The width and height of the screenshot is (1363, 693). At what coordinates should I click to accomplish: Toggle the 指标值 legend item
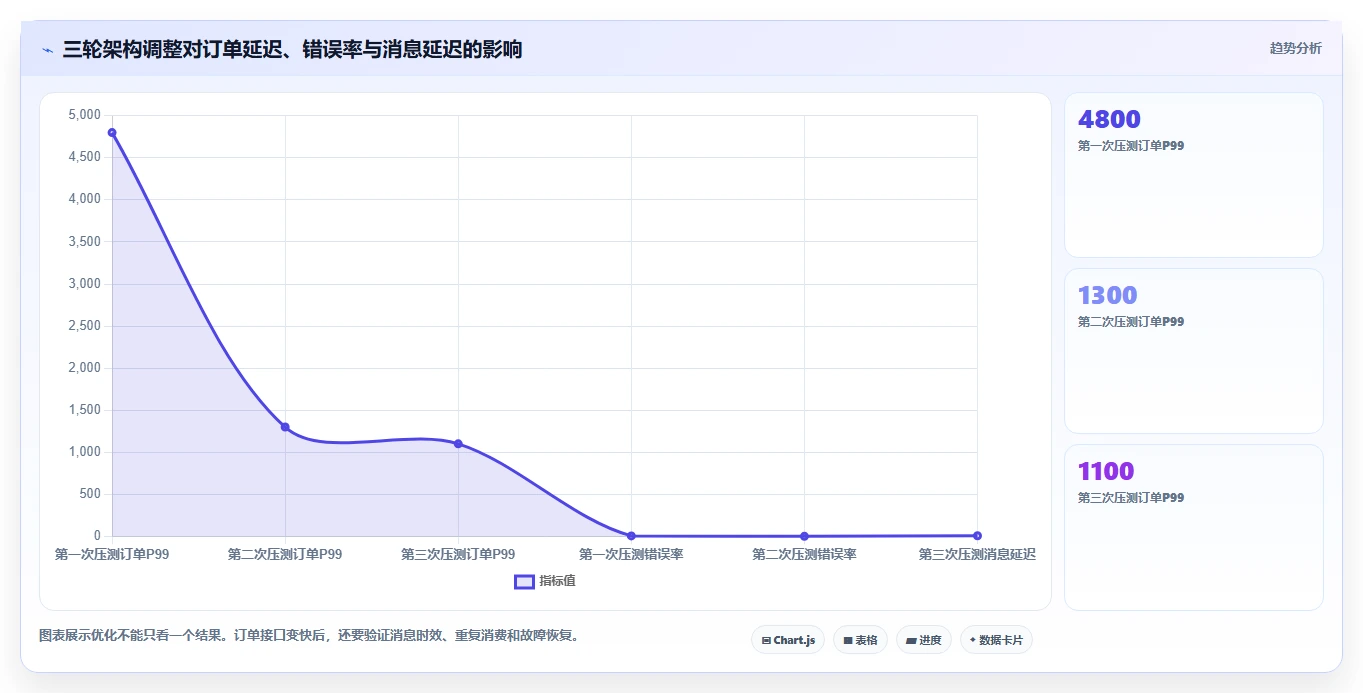click(545, 582)
